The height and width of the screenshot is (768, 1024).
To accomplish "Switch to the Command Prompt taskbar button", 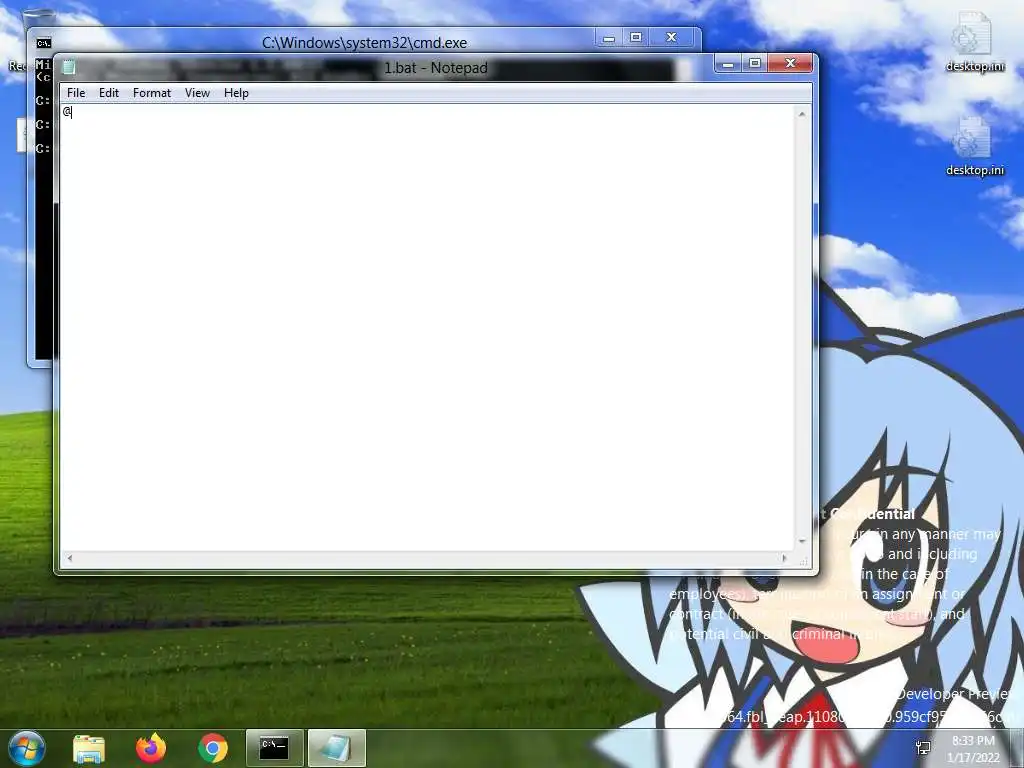I will click(x=274, y=748).
